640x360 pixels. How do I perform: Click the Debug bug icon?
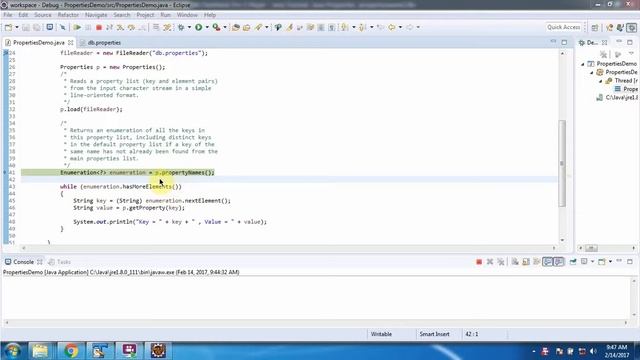pos(181,27)
